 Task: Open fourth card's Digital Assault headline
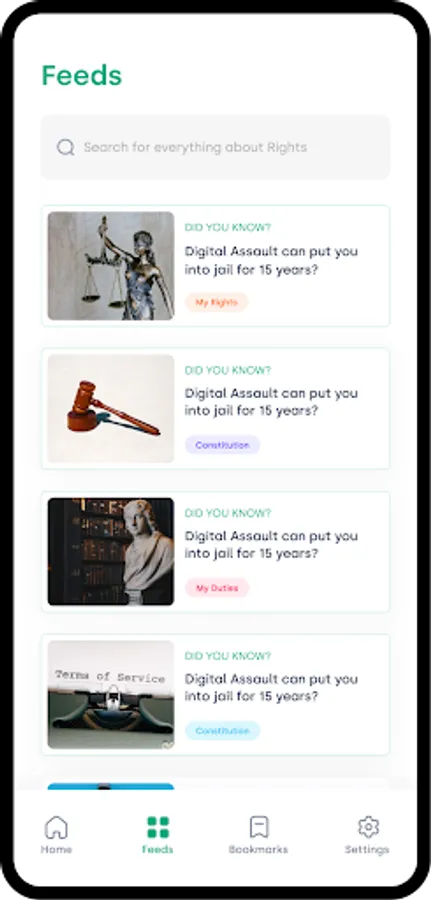click(271, 688)
